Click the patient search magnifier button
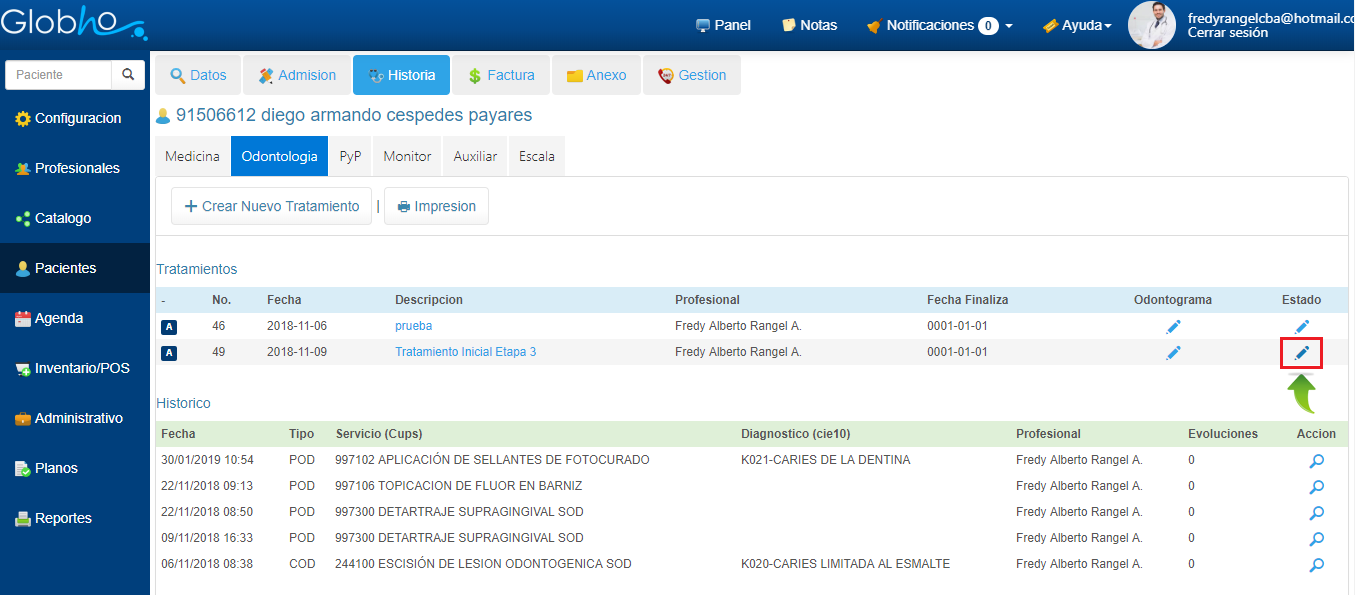The image size is (1355, 595). [128, 75]
